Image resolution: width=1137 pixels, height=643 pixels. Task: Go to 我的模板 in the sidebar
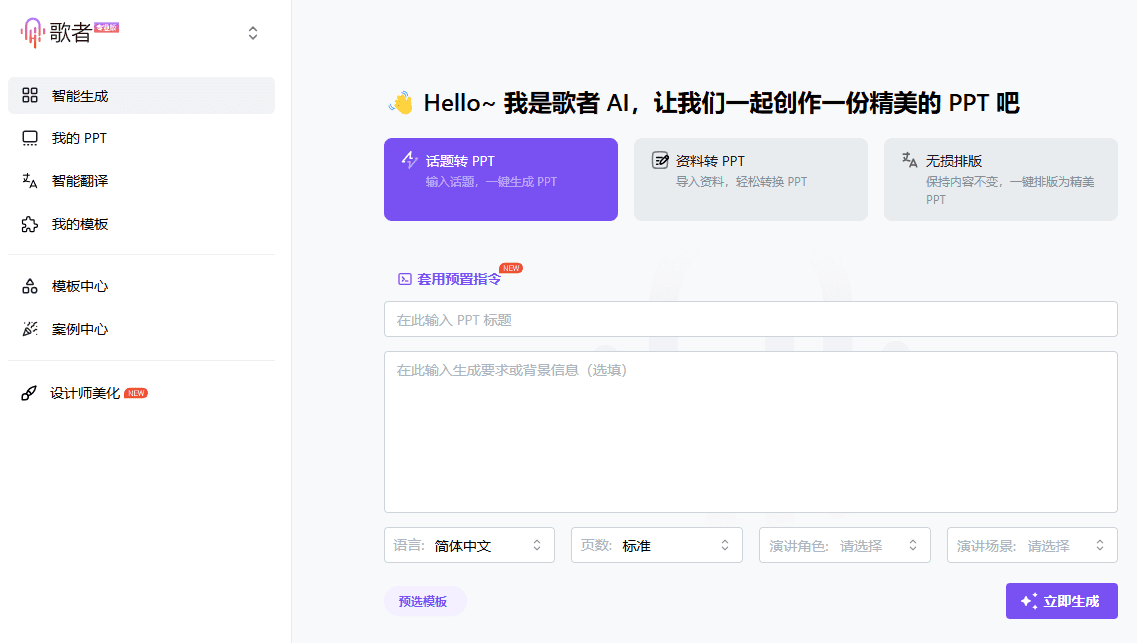[141, 224]
